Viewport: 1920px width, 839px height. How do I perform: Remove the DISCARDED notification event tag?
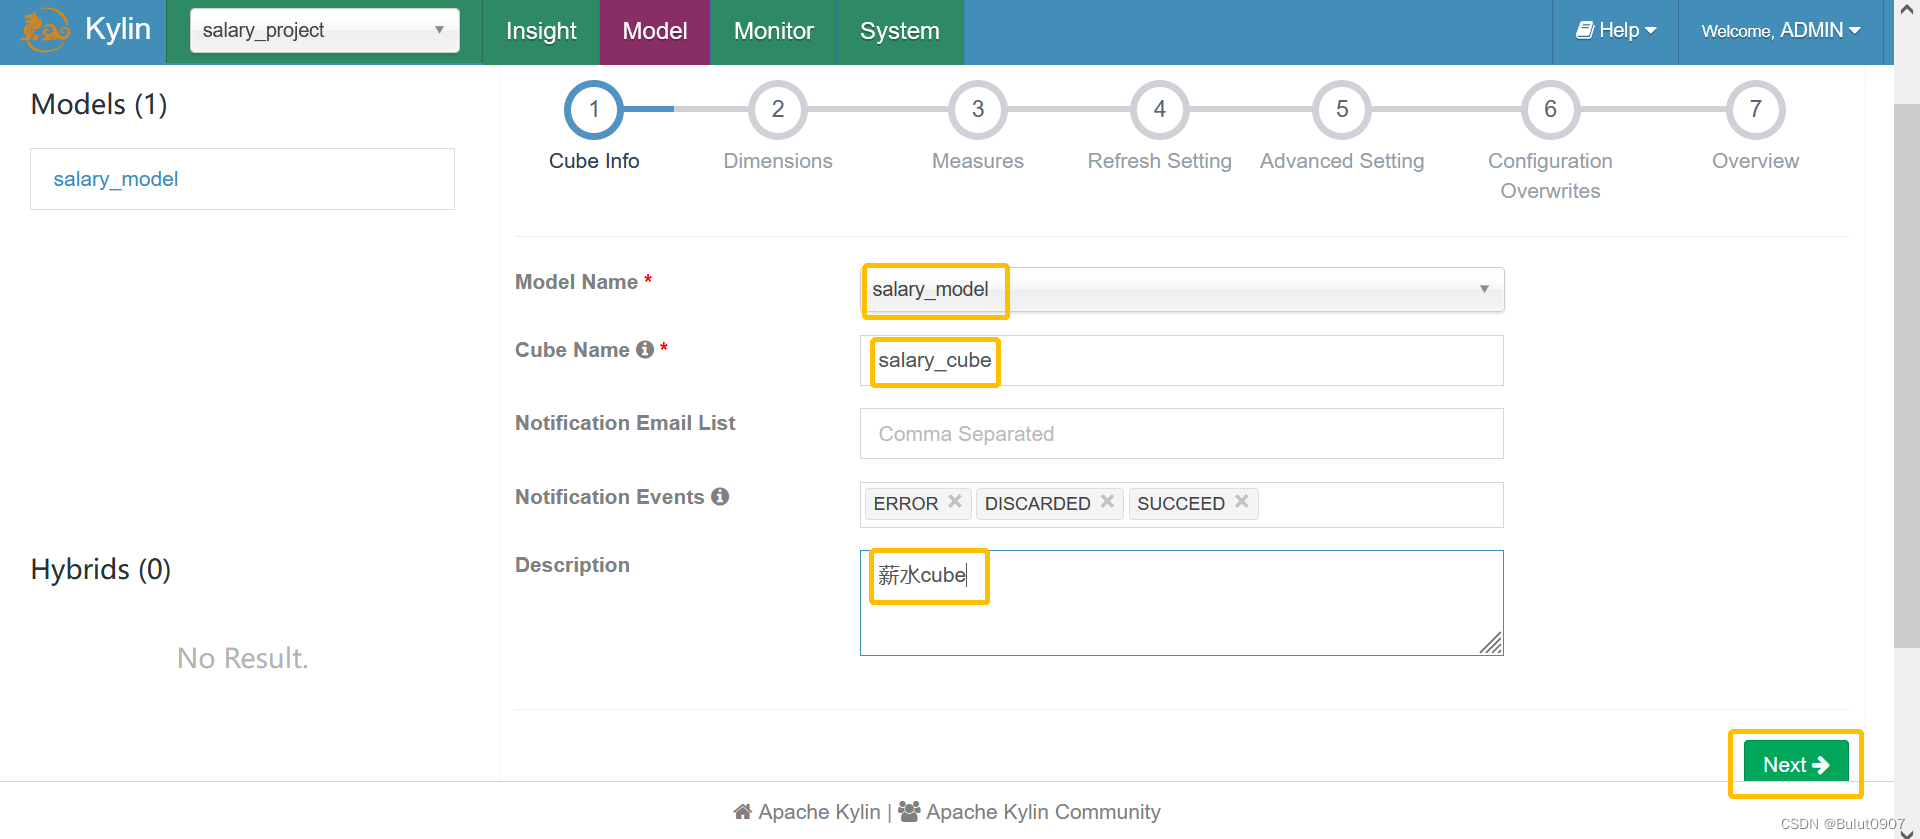coord(1107,502)
